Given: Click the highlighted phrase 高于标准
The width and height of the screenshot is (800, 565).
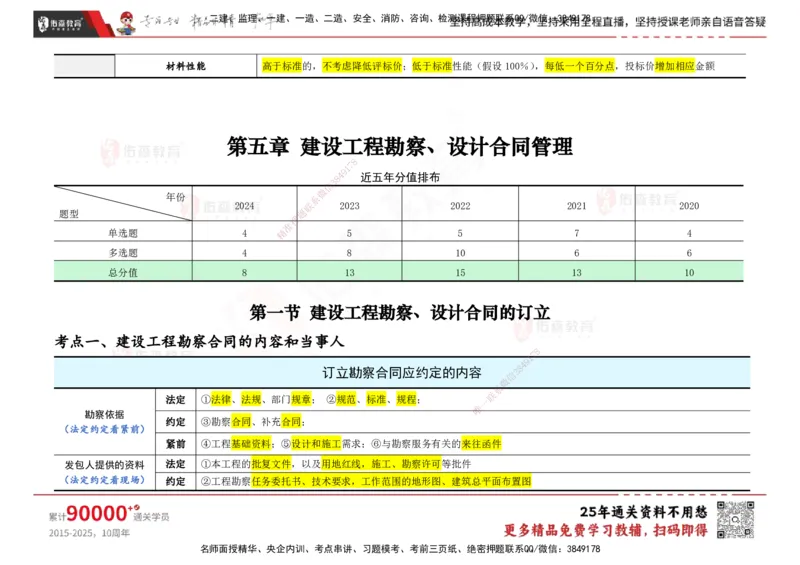Looking at the screenshot, I should pos(282,66).
